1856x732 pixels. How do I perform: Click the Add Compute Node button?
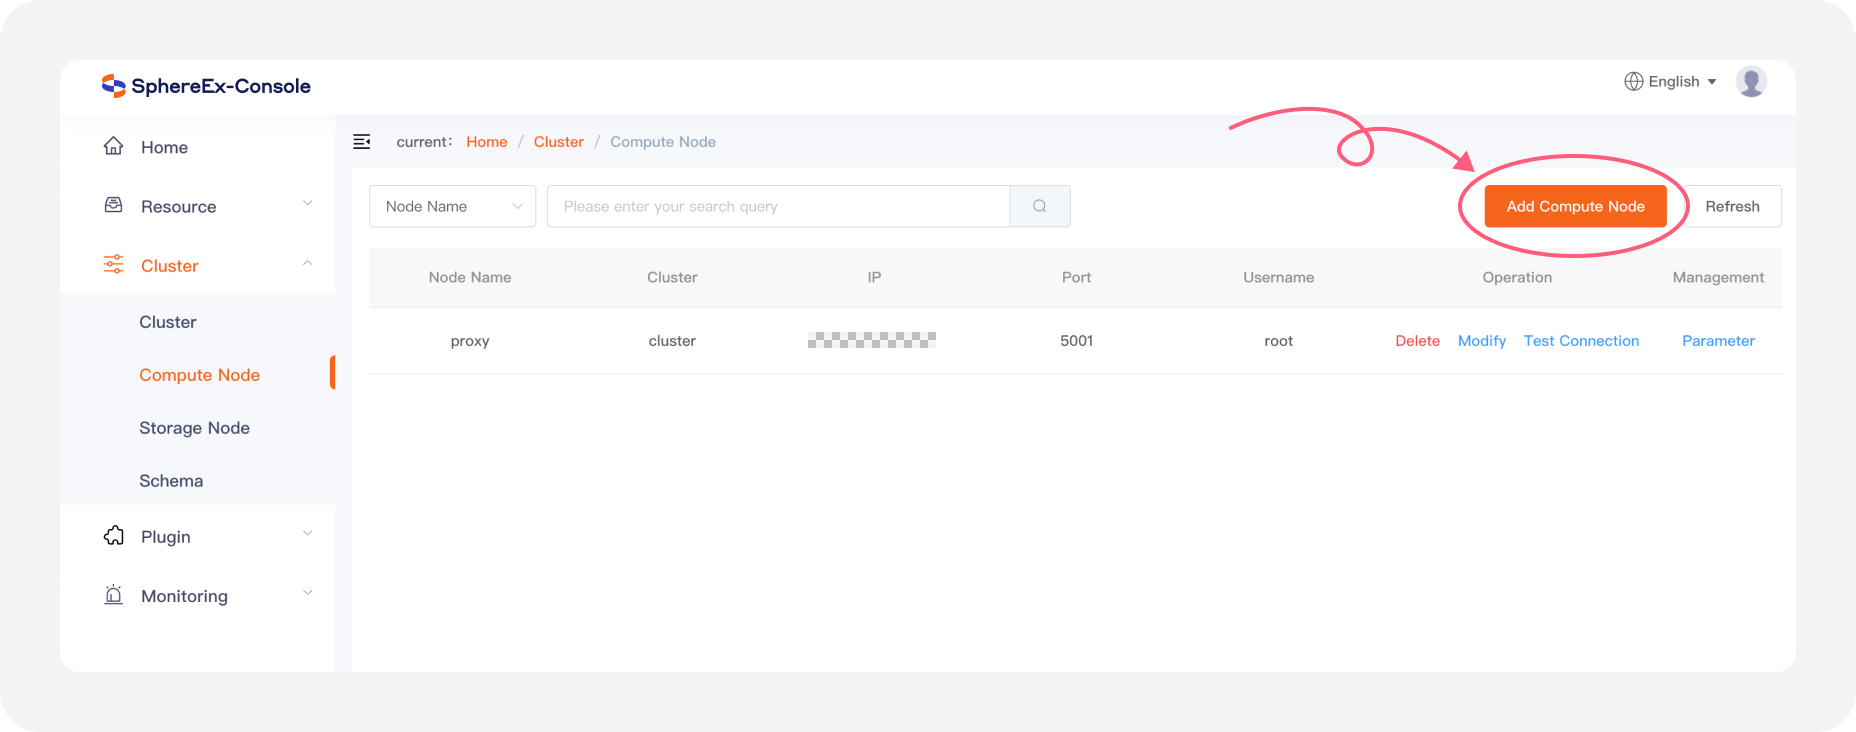pyautogui.click(x=1575, y=206)
